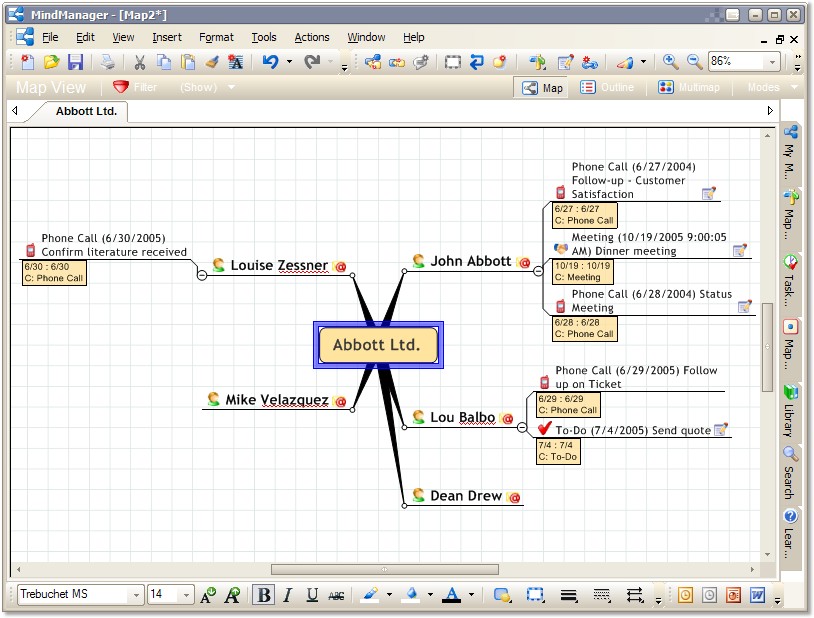Image resolution: width=814 pixels, height=618 pixels.
Task: Collapse the Louise Zessner branch
Action: click(202, 275)
